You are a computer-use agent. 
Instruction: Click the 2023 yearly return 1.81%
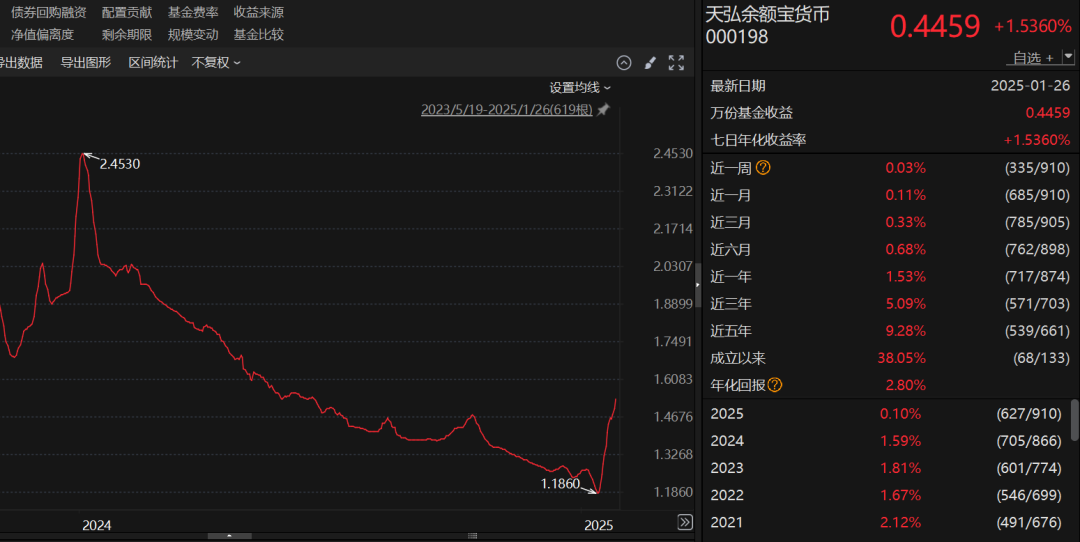(900, 468)
